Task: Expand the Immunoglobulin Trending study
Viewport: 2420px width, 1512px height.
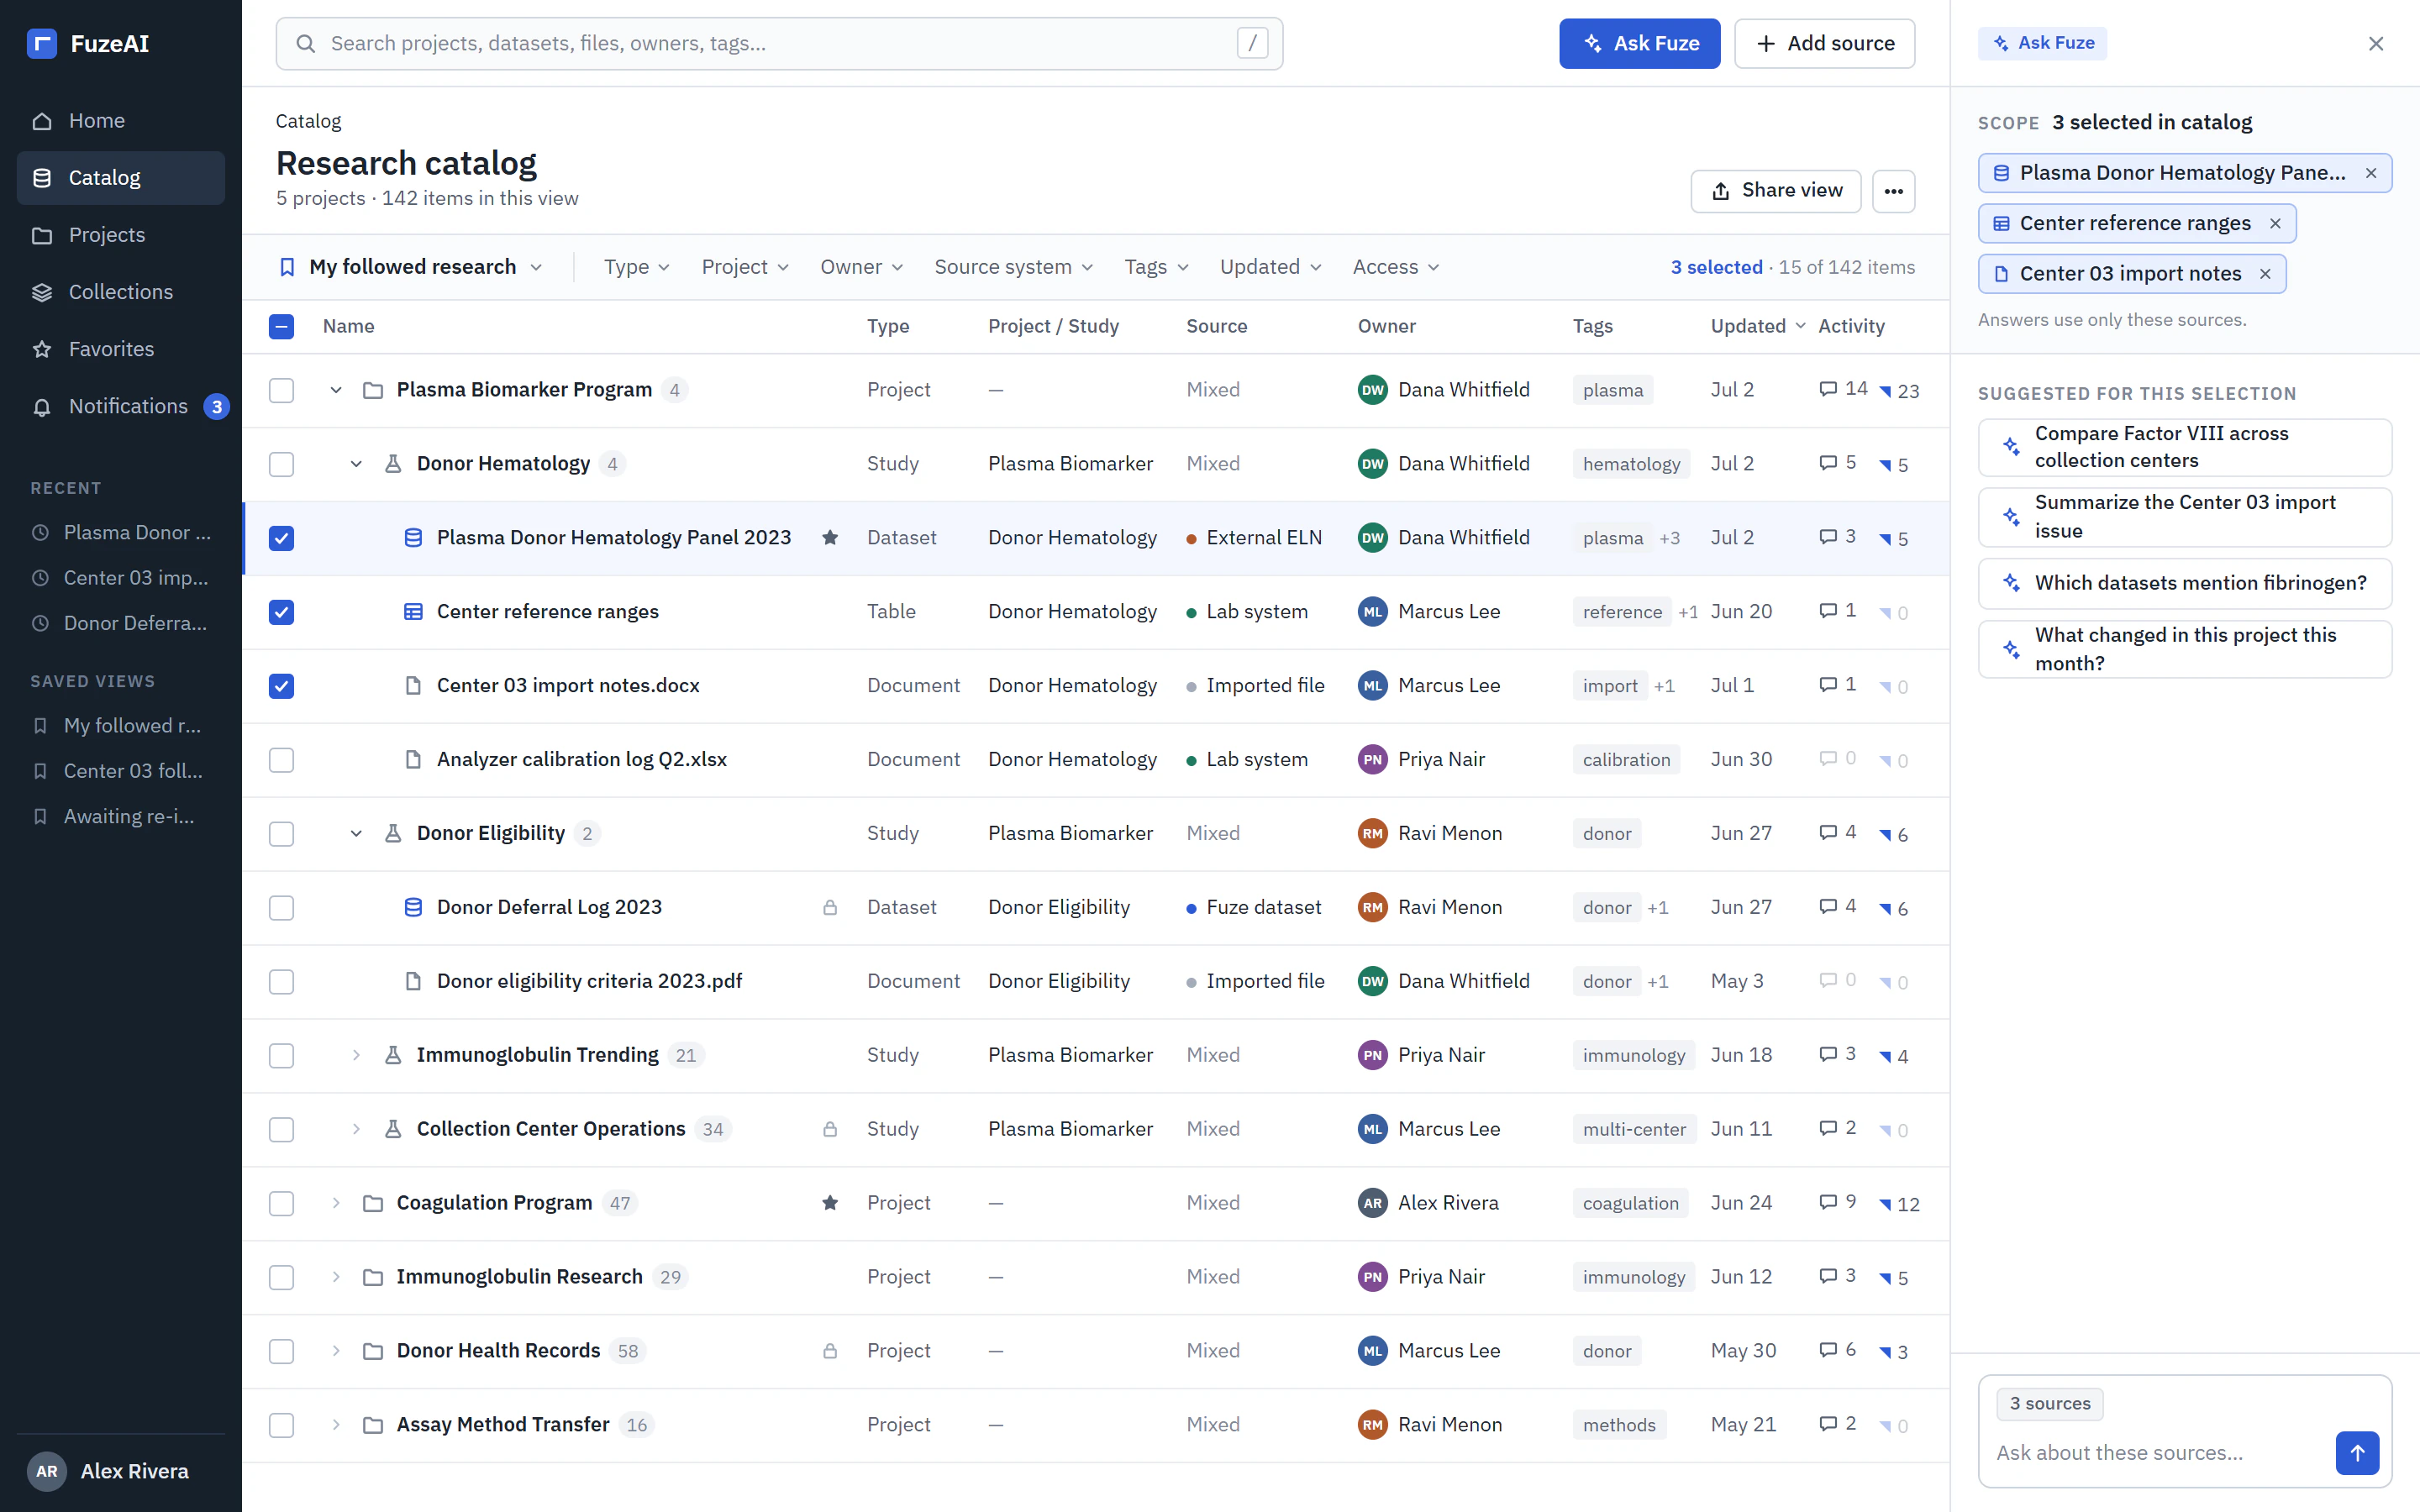Action: [356, 1055]
